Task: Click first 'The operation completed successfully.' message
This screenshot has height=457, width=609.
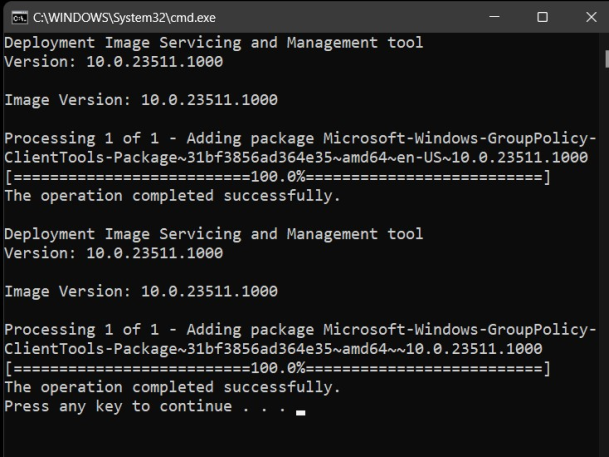Action: click(172, 196)
